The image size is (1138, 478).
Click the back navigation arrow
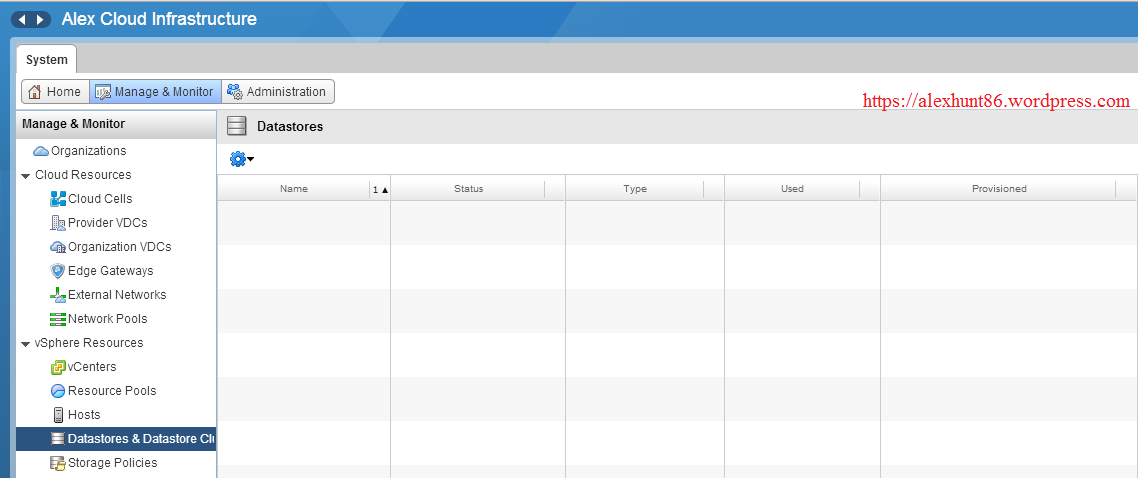22,20
